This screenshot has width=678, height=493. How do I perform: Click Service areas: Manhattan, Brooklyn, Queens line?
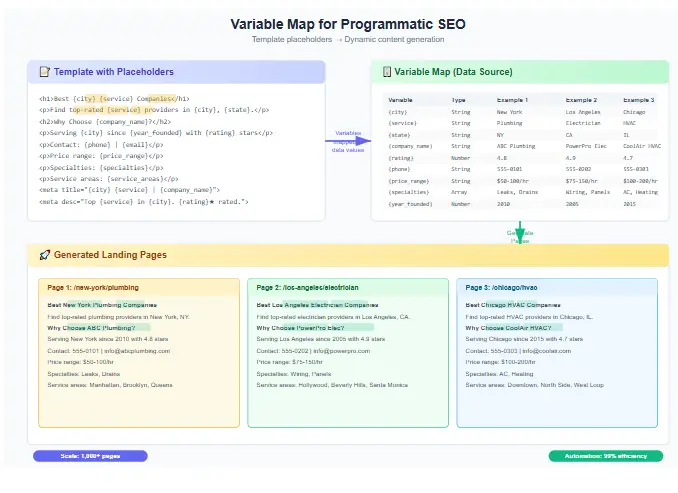click(x=110, y=385)
